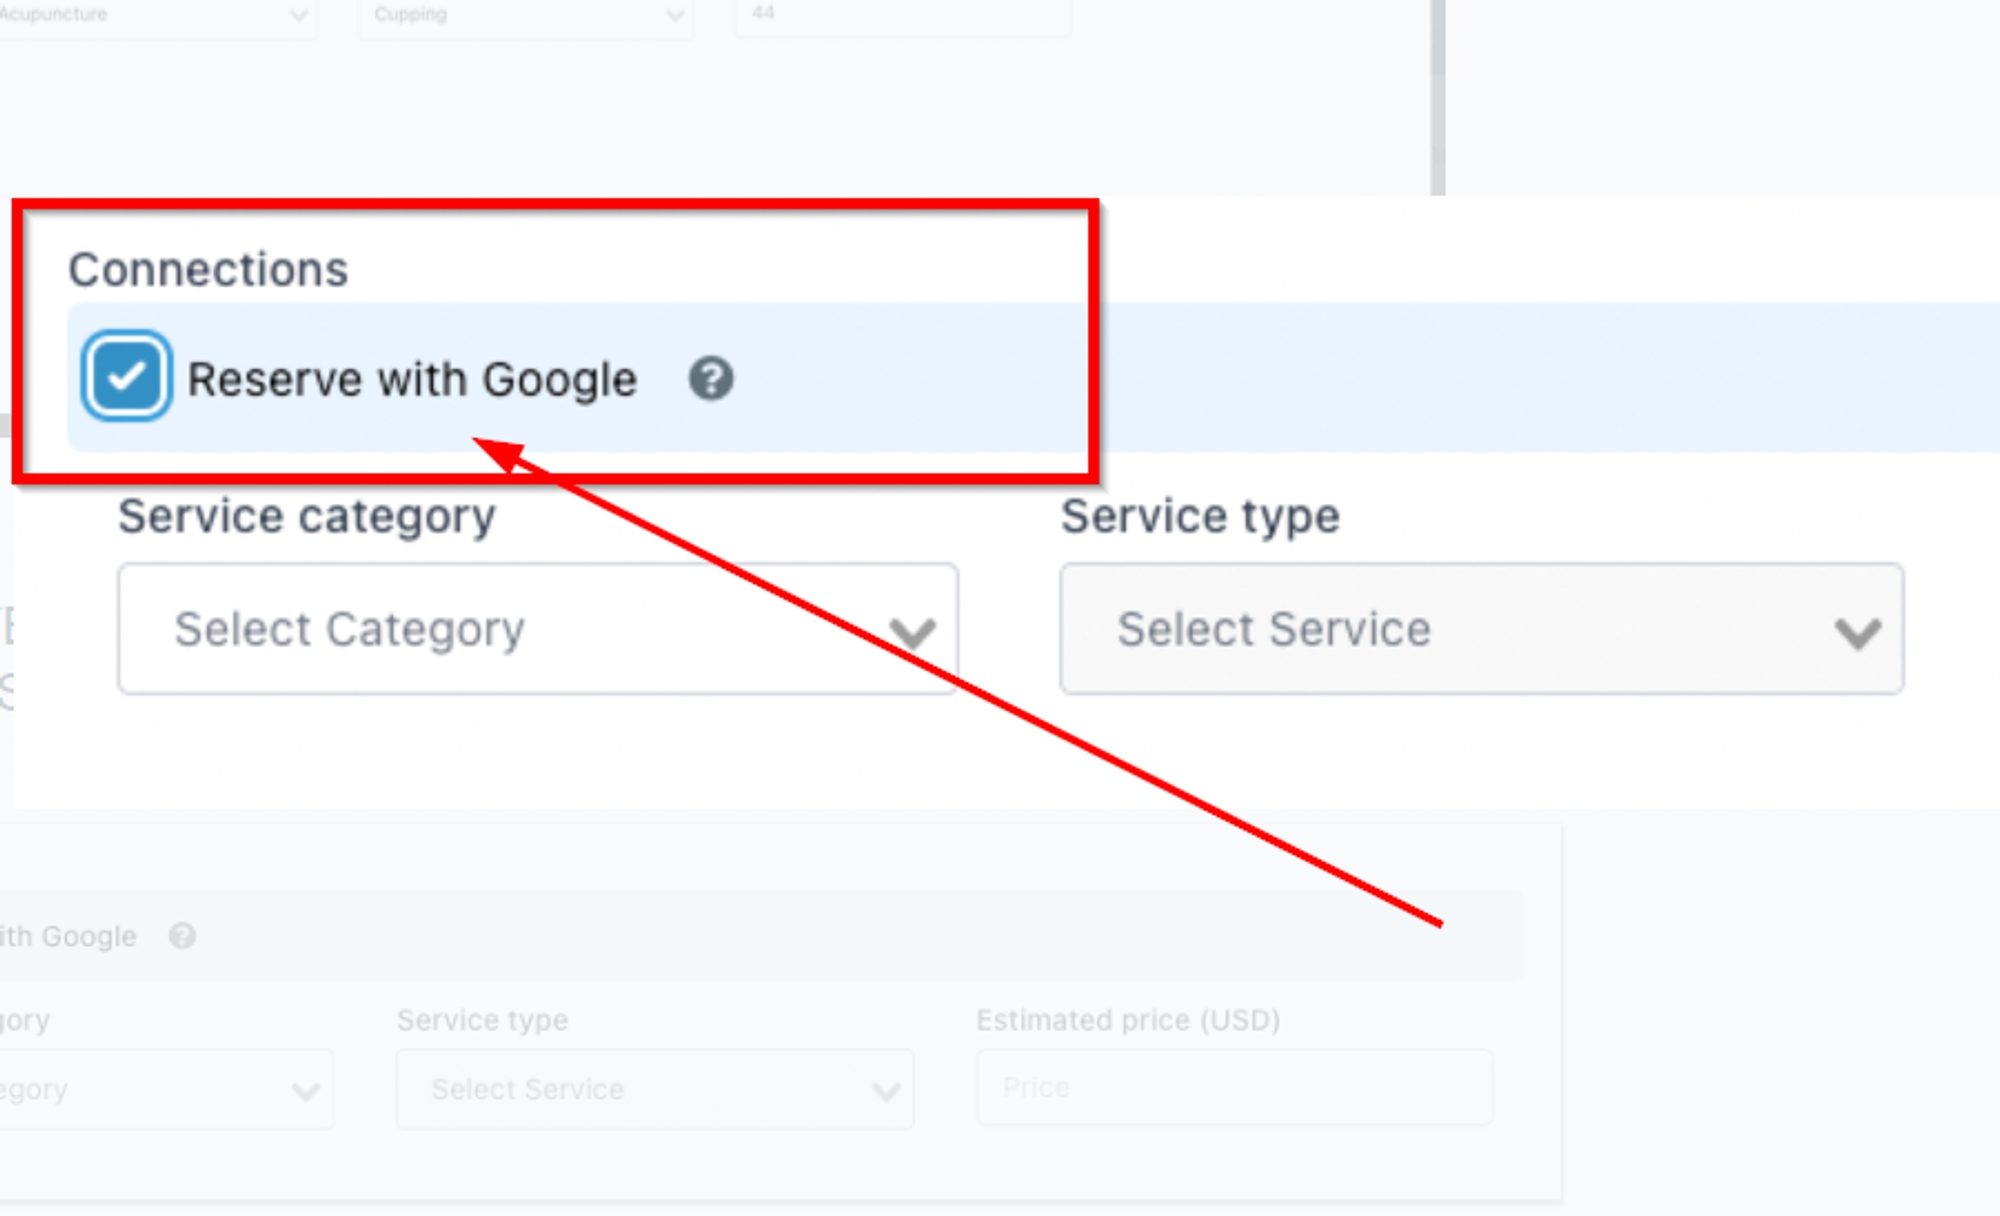Click the Connections heading
The image size is (2000, 1216).
coord(208,270)
